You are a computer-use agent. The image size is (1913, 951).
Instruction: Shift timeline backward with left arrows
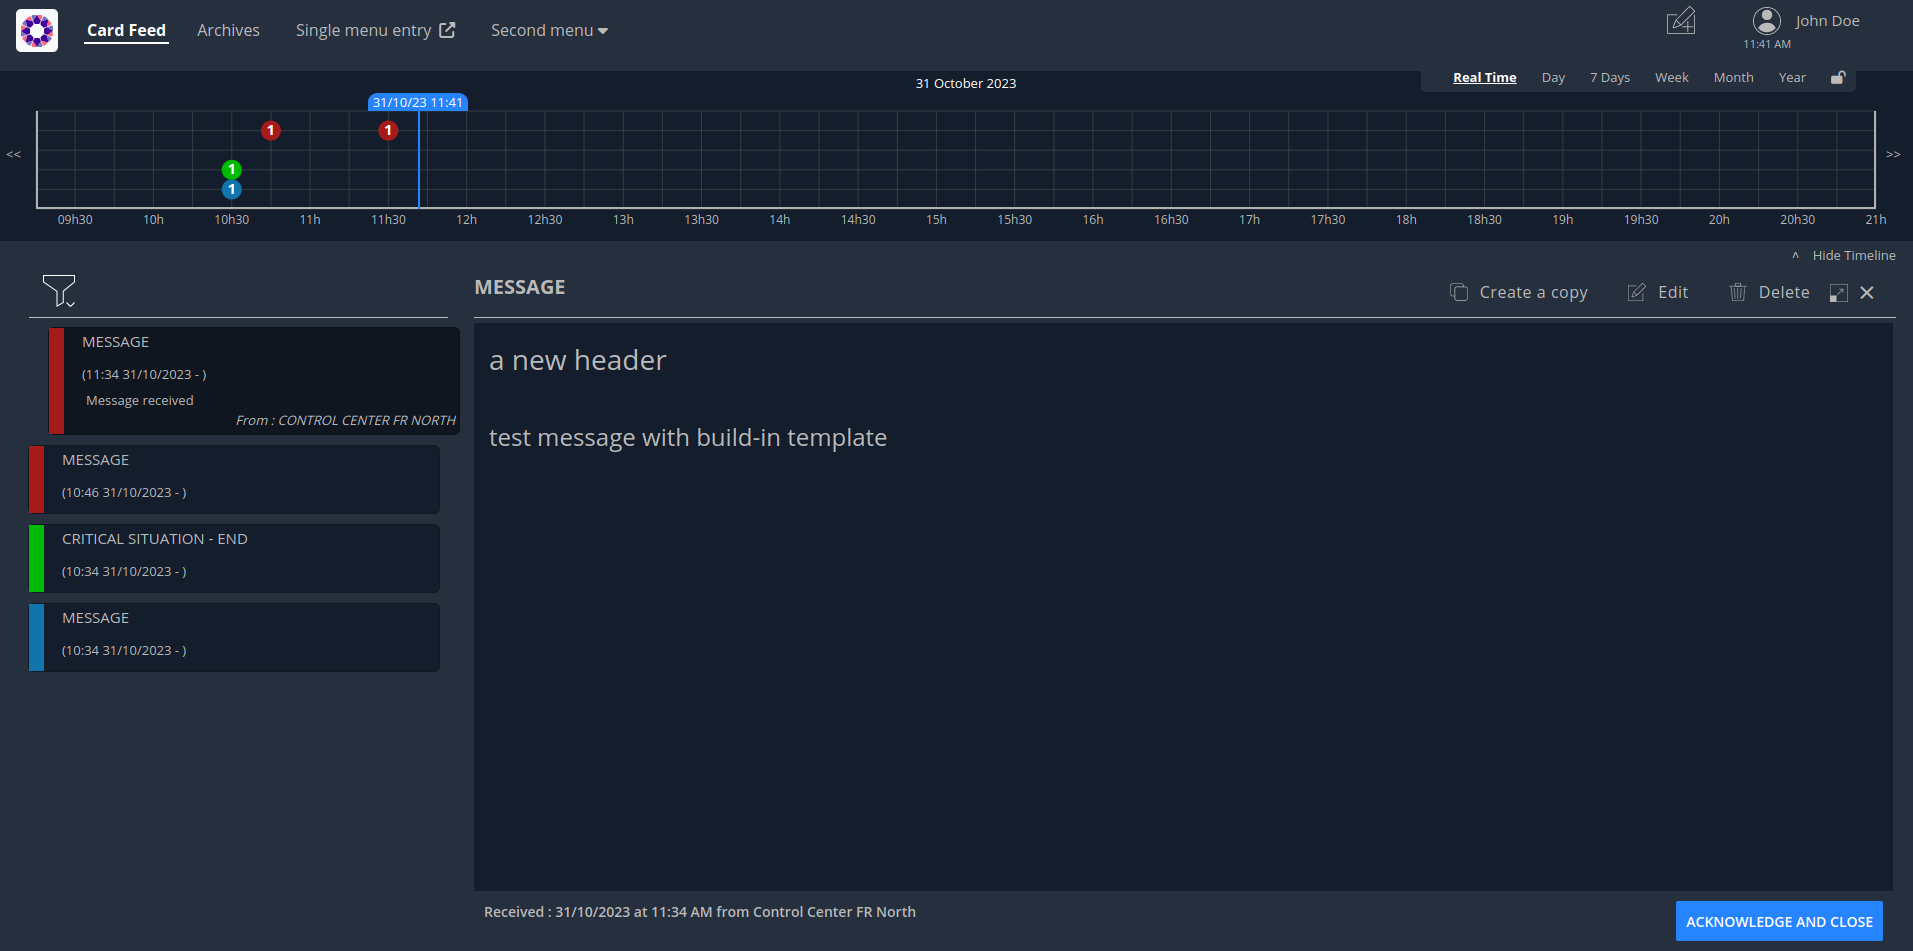click(x=14, y=154)
